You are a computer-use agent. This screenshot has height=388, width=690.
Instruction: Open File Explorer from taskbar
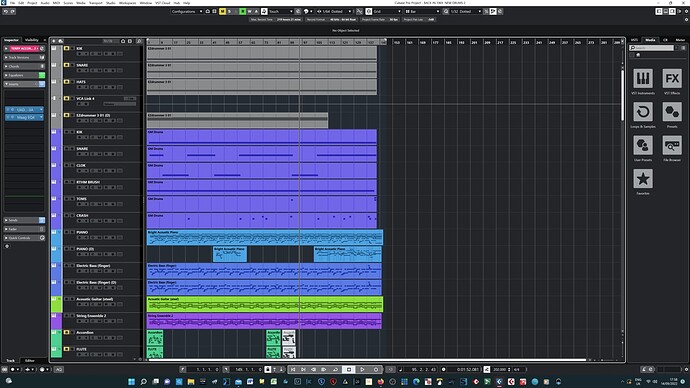[191, 381]
